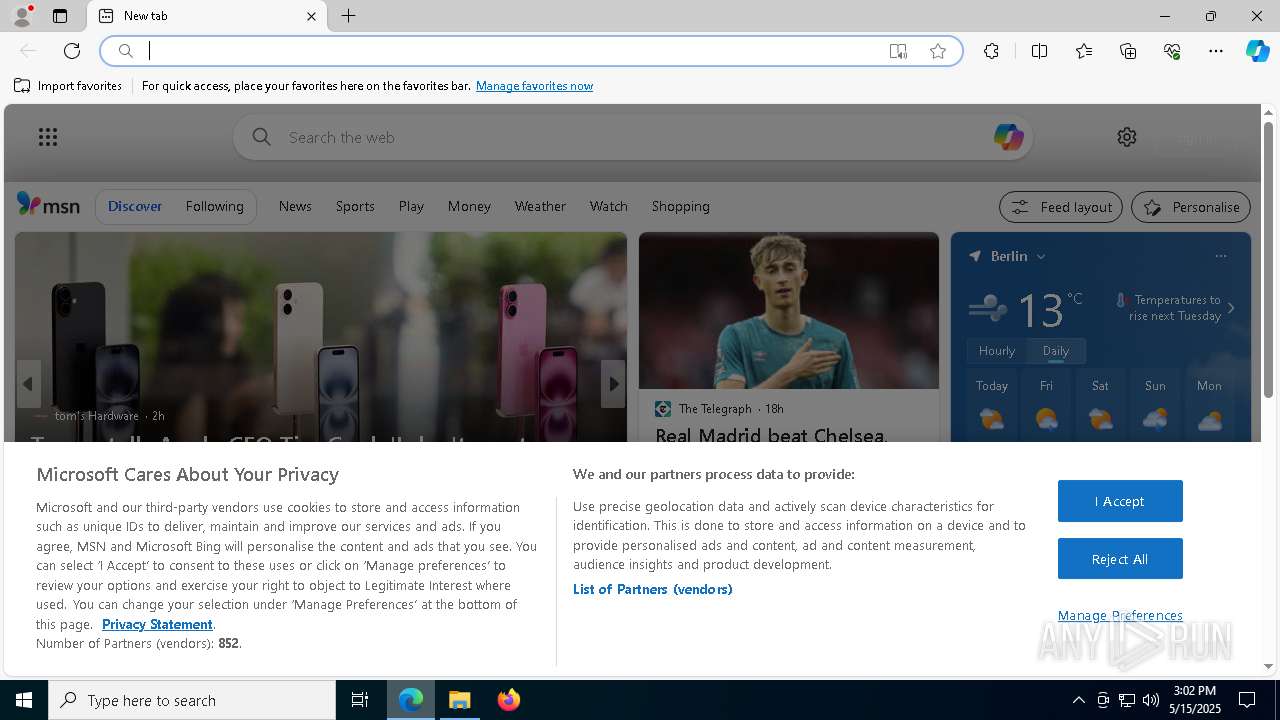Open Manage favorites now link

click(x=534, y=86)
